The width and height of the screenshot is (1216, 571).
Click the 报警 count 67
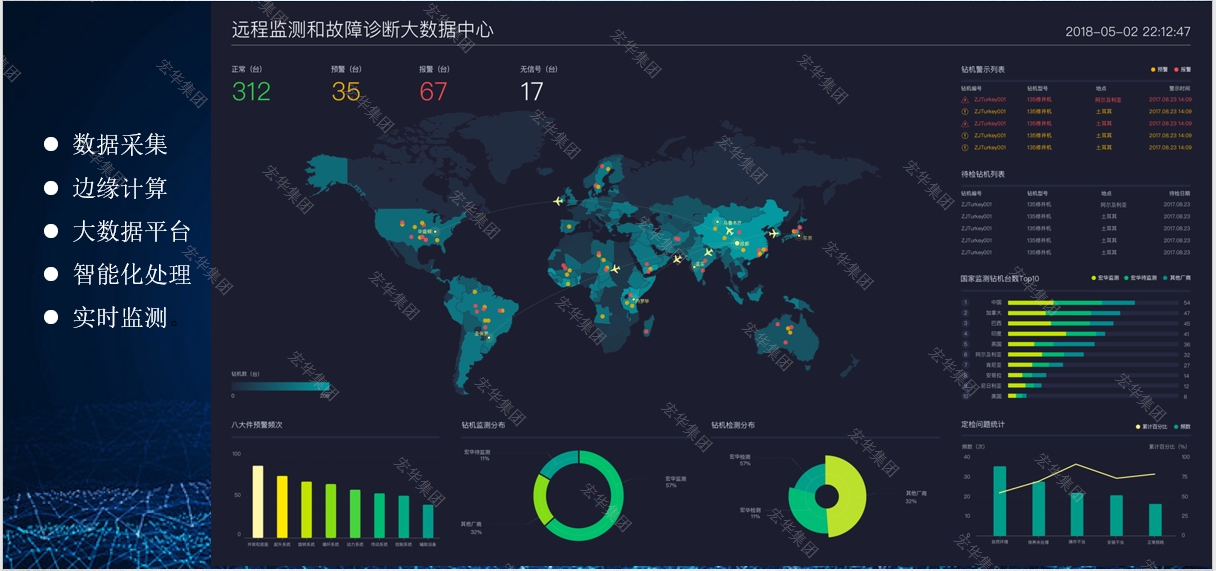pos(433,92)
